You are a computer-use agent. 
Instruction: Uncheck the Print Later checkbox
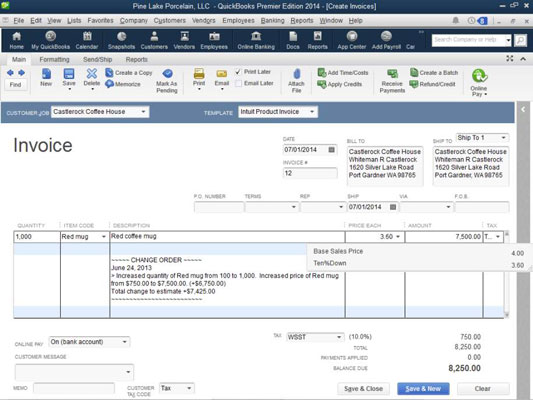238,72
